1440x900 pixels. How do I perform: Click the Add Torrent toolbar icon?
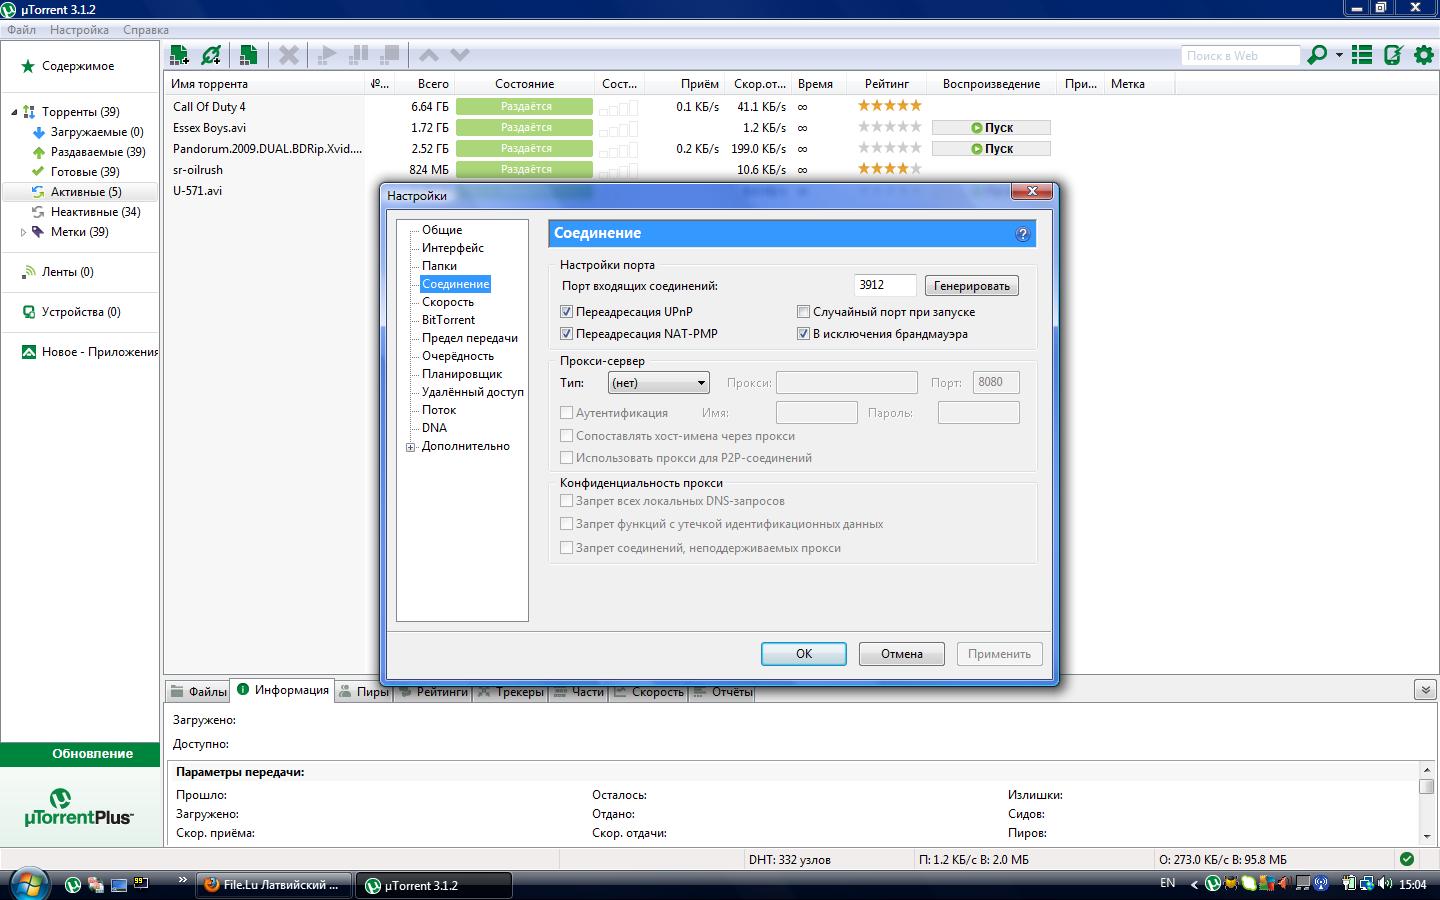180,55
